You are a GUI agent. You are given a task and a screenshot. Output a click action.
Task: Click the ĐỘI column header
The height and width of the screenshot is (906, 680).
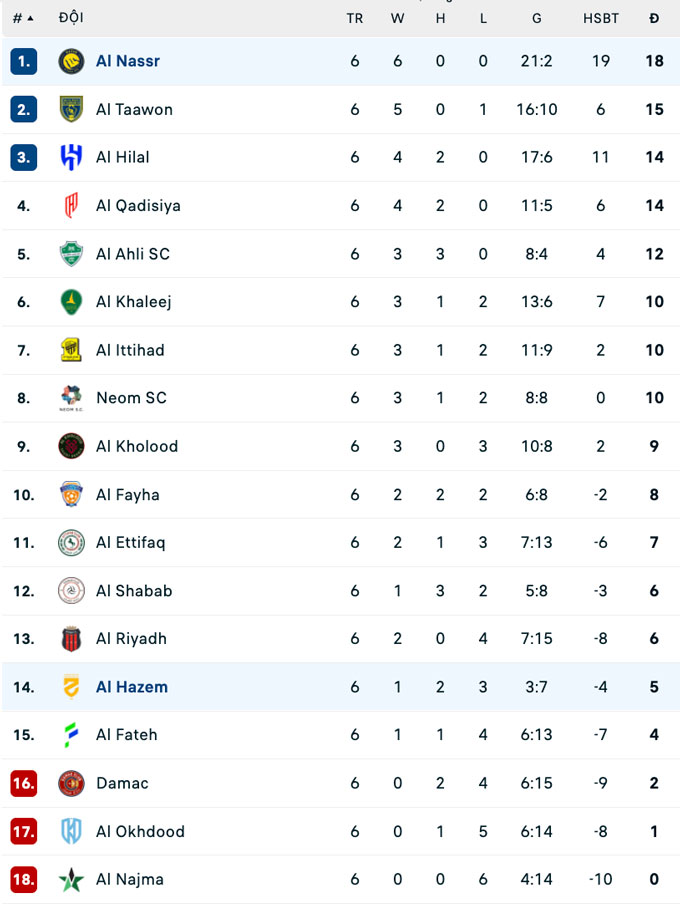pos(71,18)
